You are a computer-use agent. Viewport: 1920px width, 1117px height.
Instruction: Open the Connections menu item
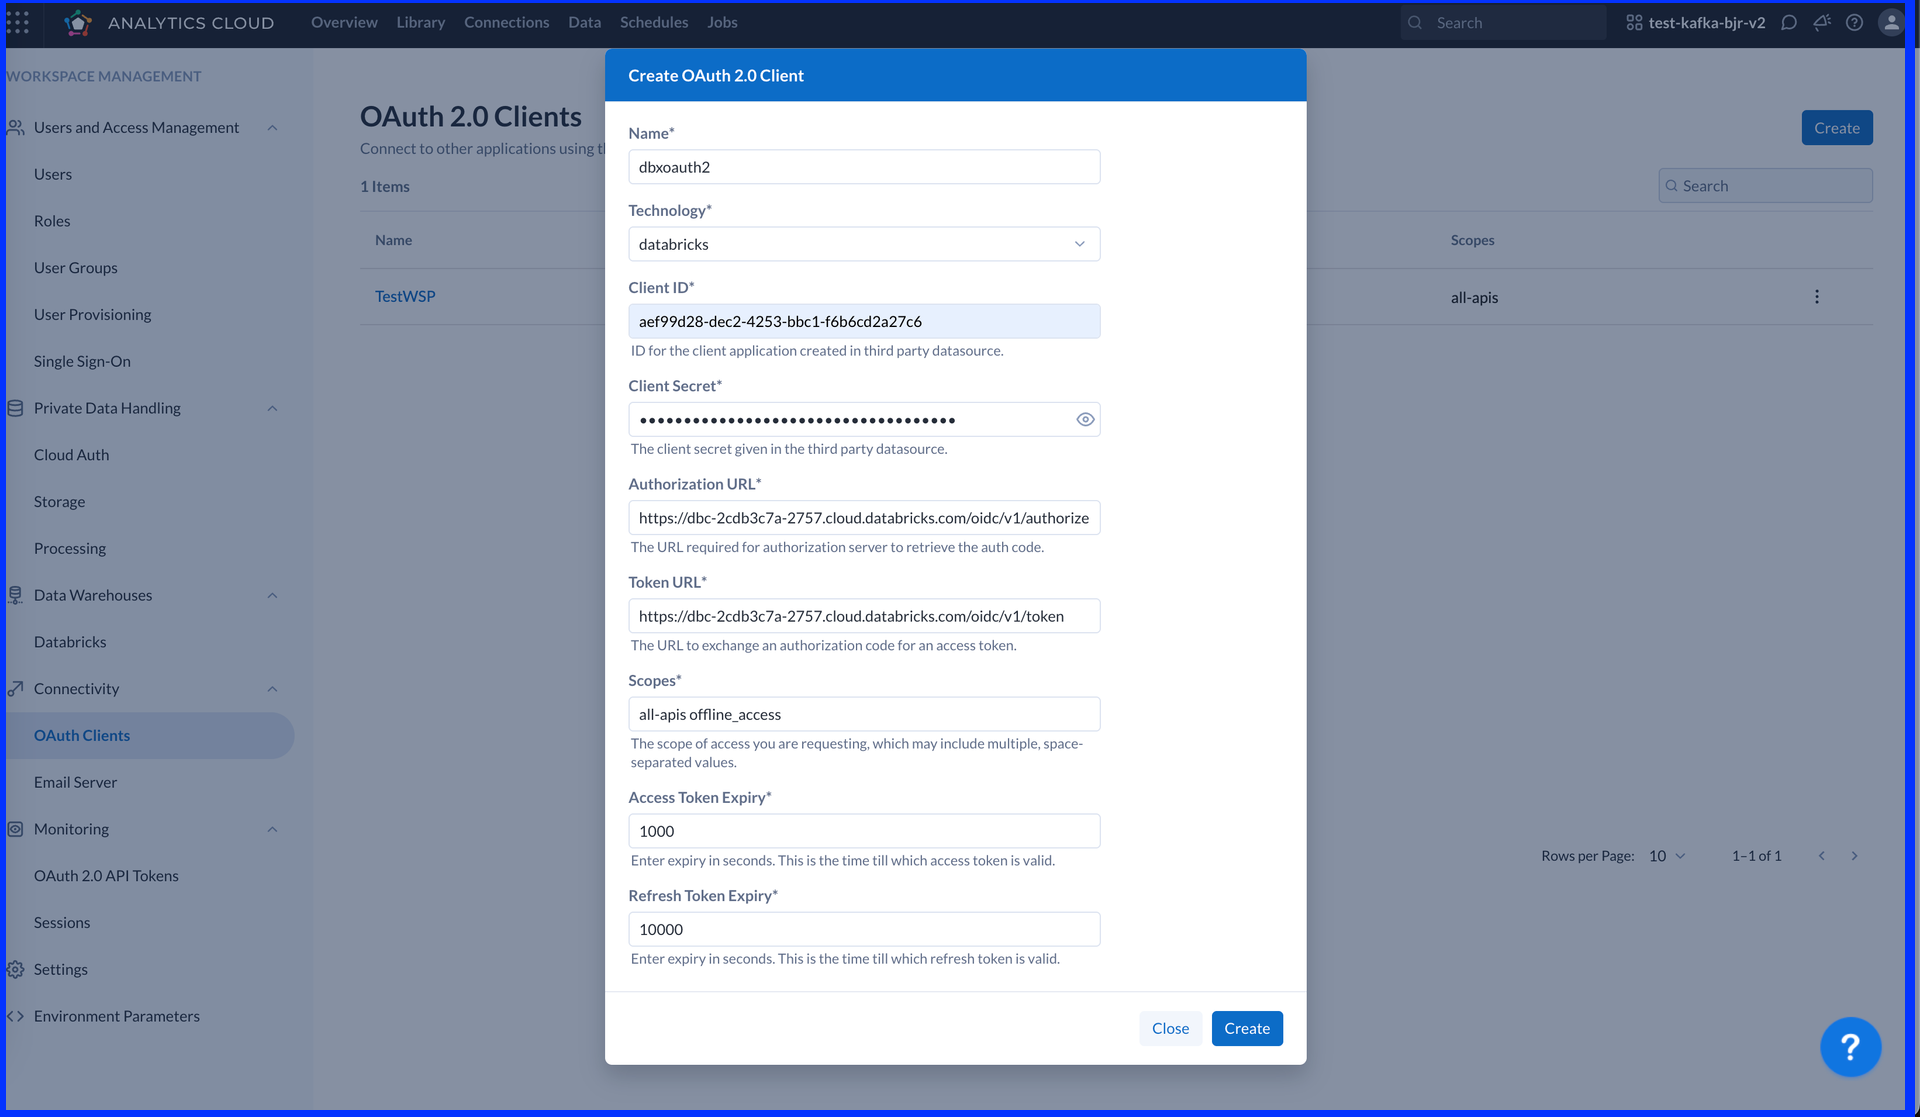[x=506, y=22]
